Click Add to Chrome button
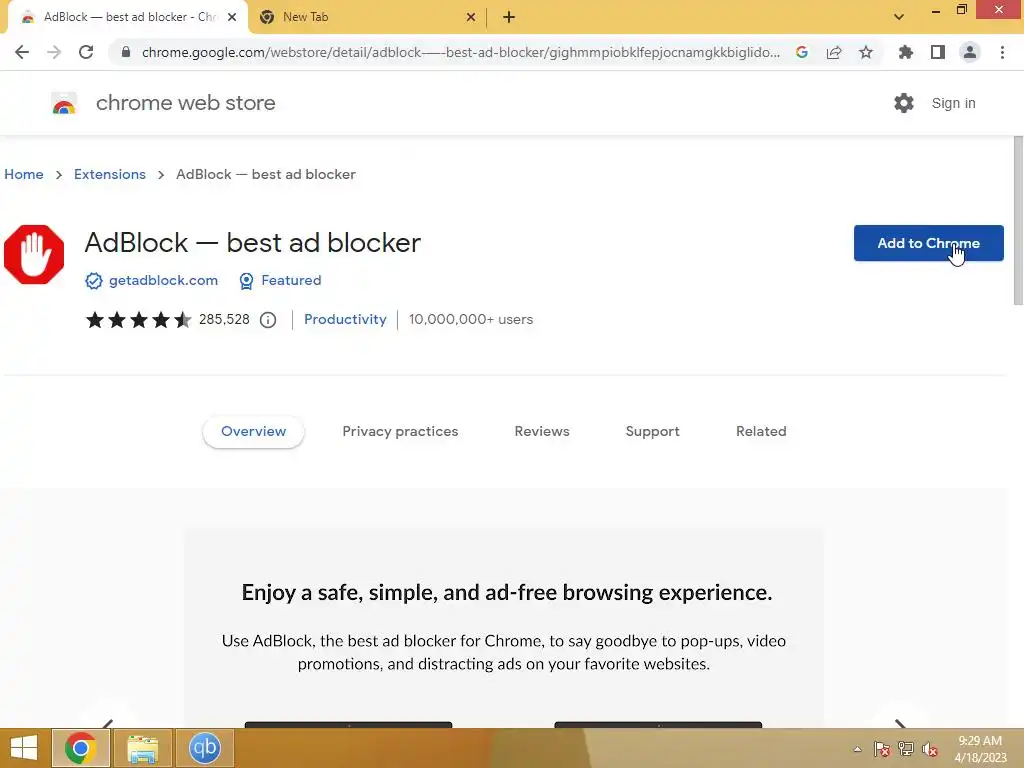Viewport: 1024px width, 768px height. point(929,243)
